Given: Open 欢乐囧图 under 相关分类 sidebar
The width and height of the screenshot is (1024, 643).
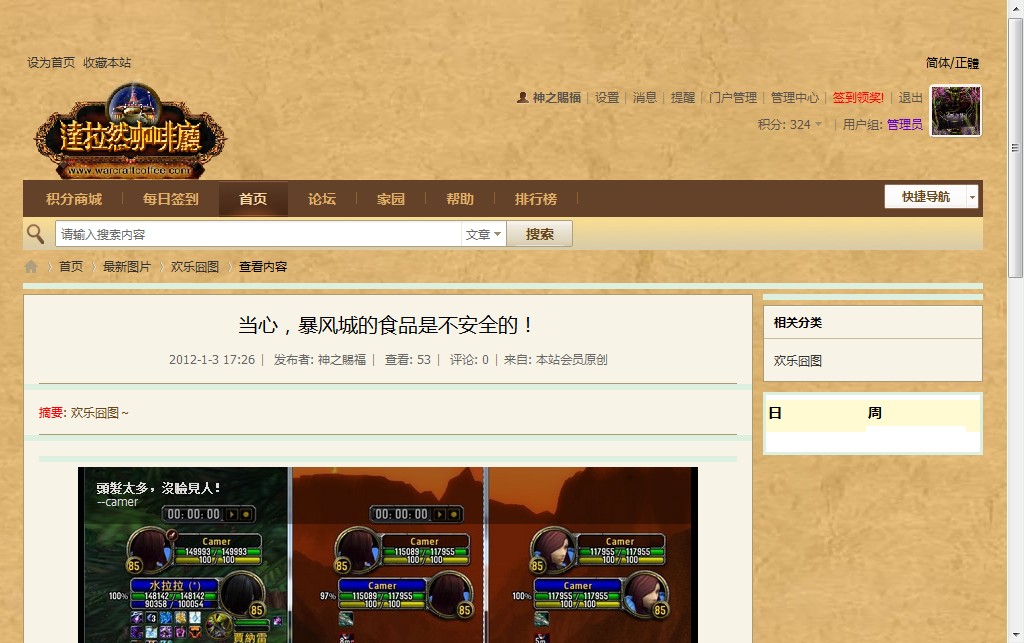Looking at the screenshot, I should point(797,360).
